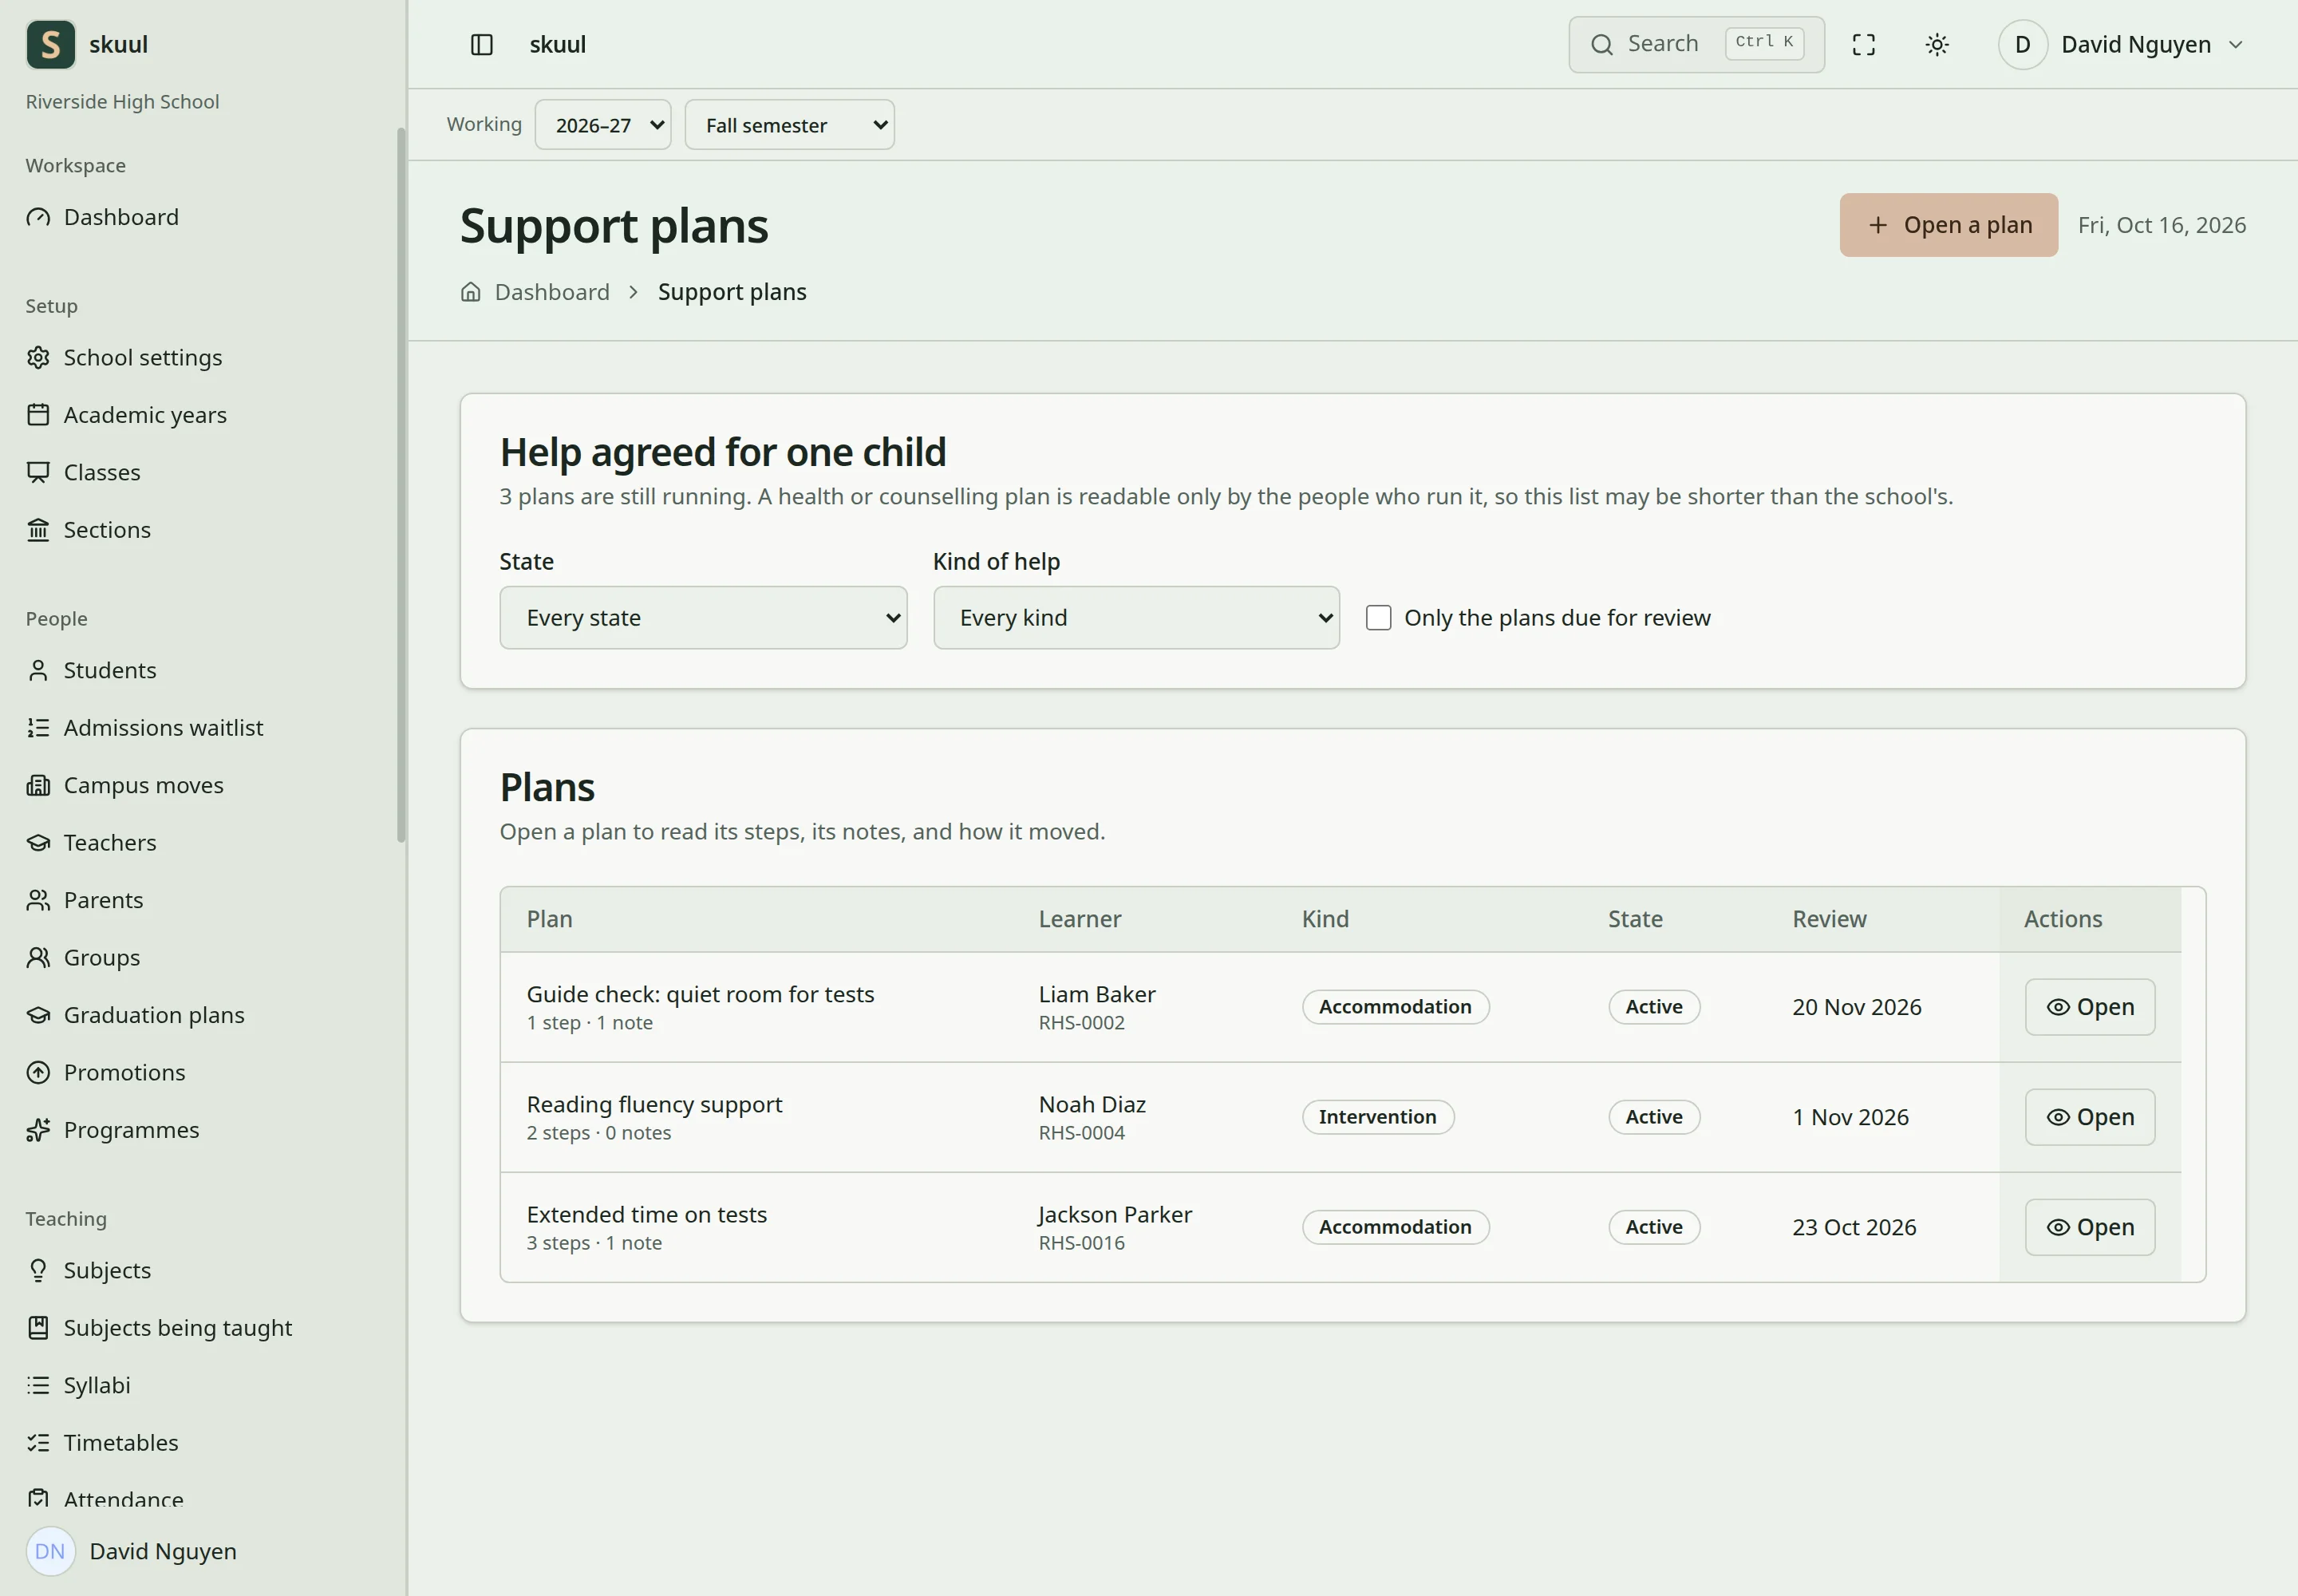Screen dimensions: 2298x1596
Task: Collapse the sidebar with the panel icon
Action: (x=481, y=45)
